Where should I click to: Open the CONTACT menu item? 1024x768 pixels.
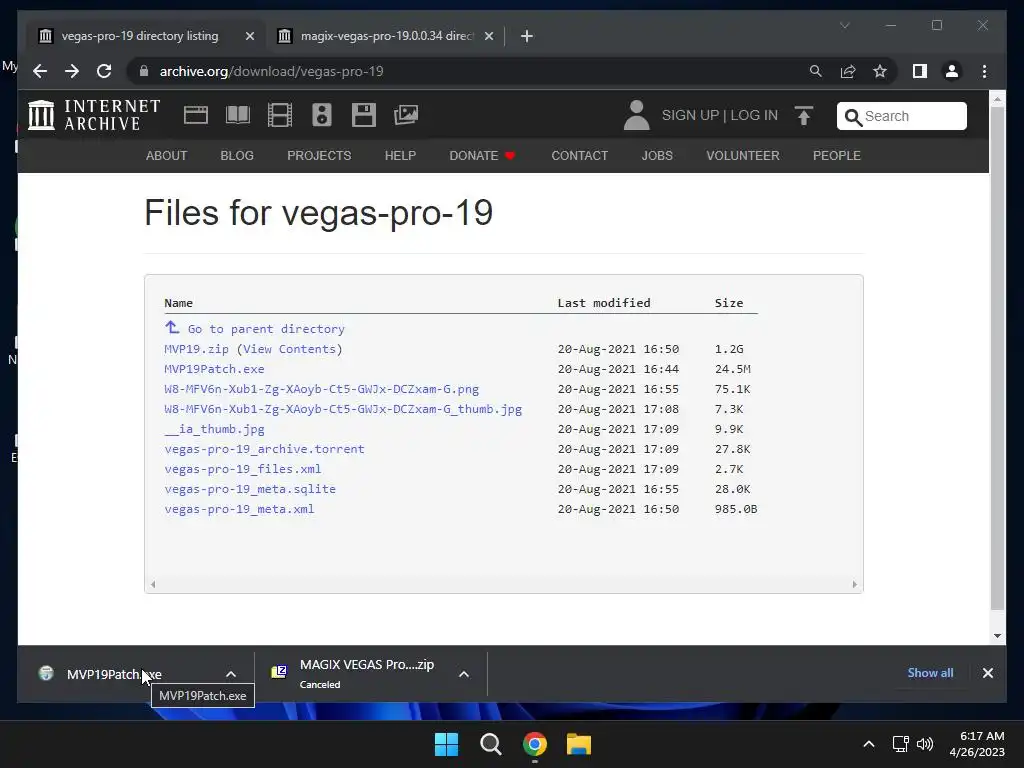click(x=580, y=155)
